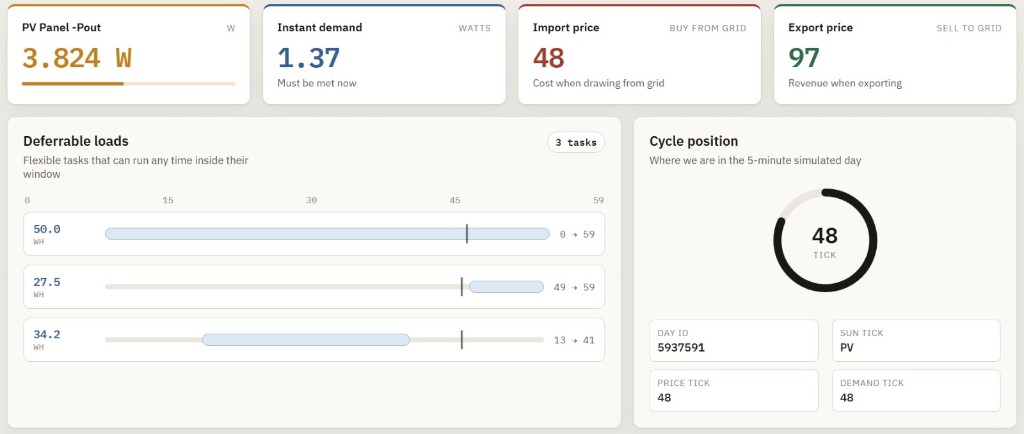Click the PRICE TICK value card

[x=733, y=390]
